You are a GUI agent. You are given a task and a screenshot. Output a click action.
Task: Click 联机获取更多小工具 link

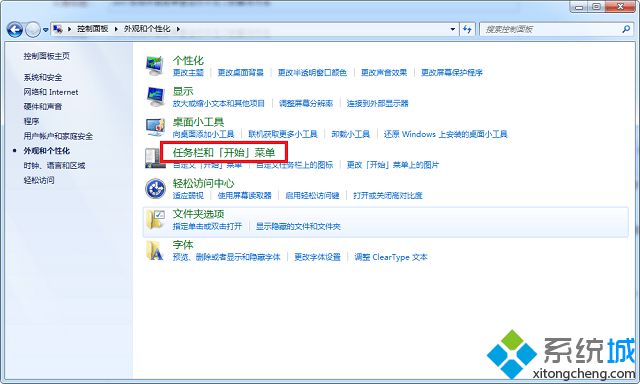[282, 134]
